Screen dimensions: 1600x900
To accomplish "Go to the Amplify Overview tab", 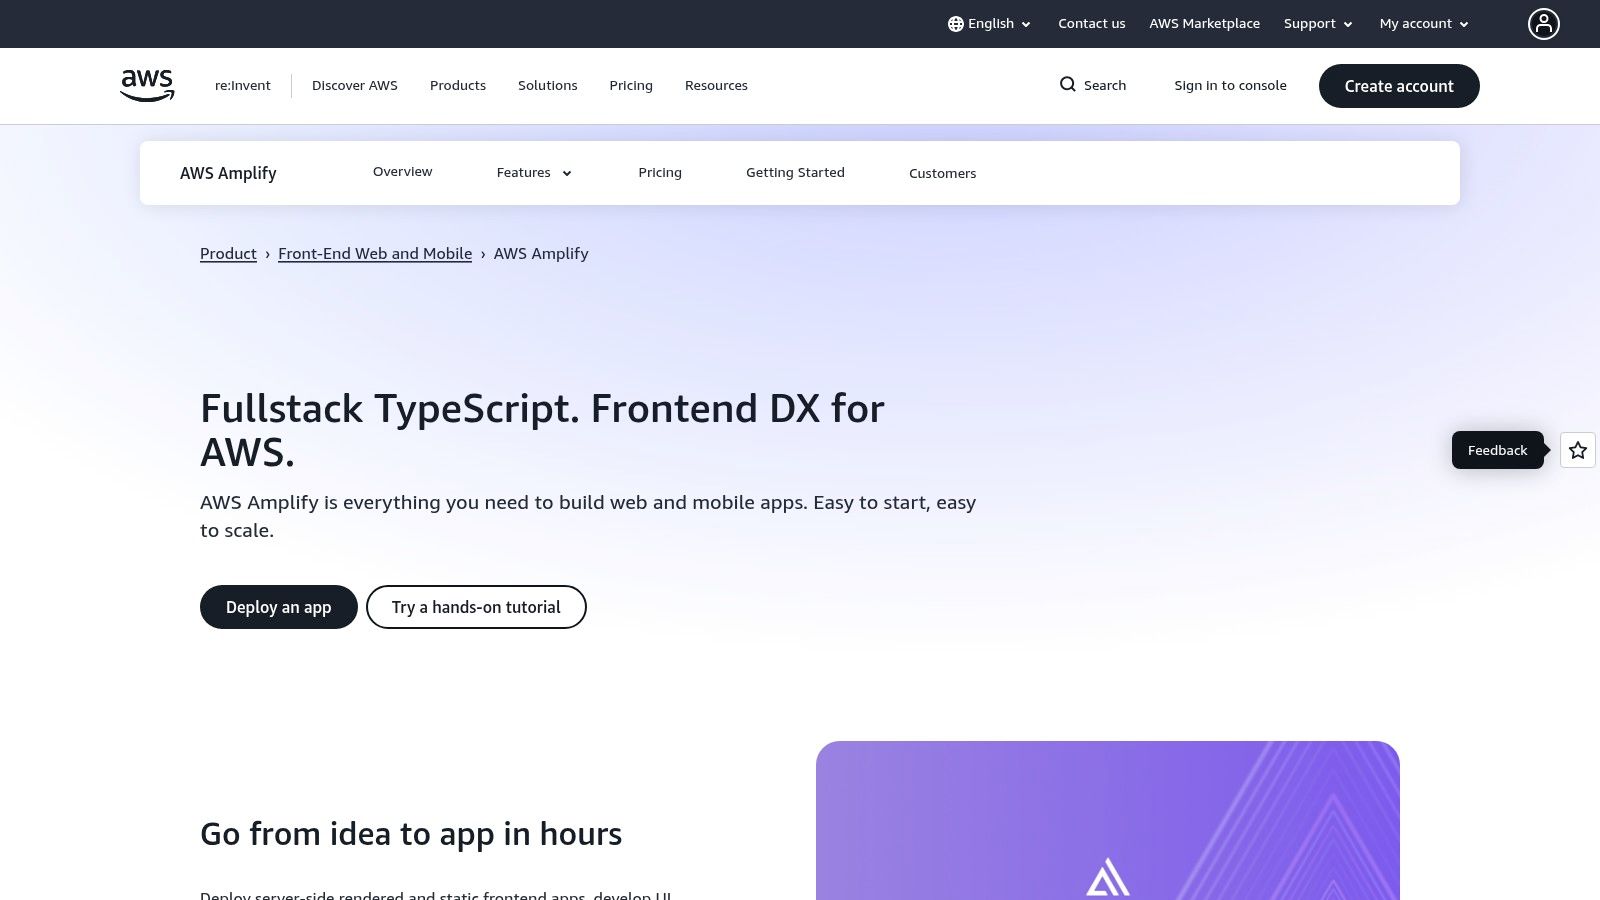I will point(403,172).
